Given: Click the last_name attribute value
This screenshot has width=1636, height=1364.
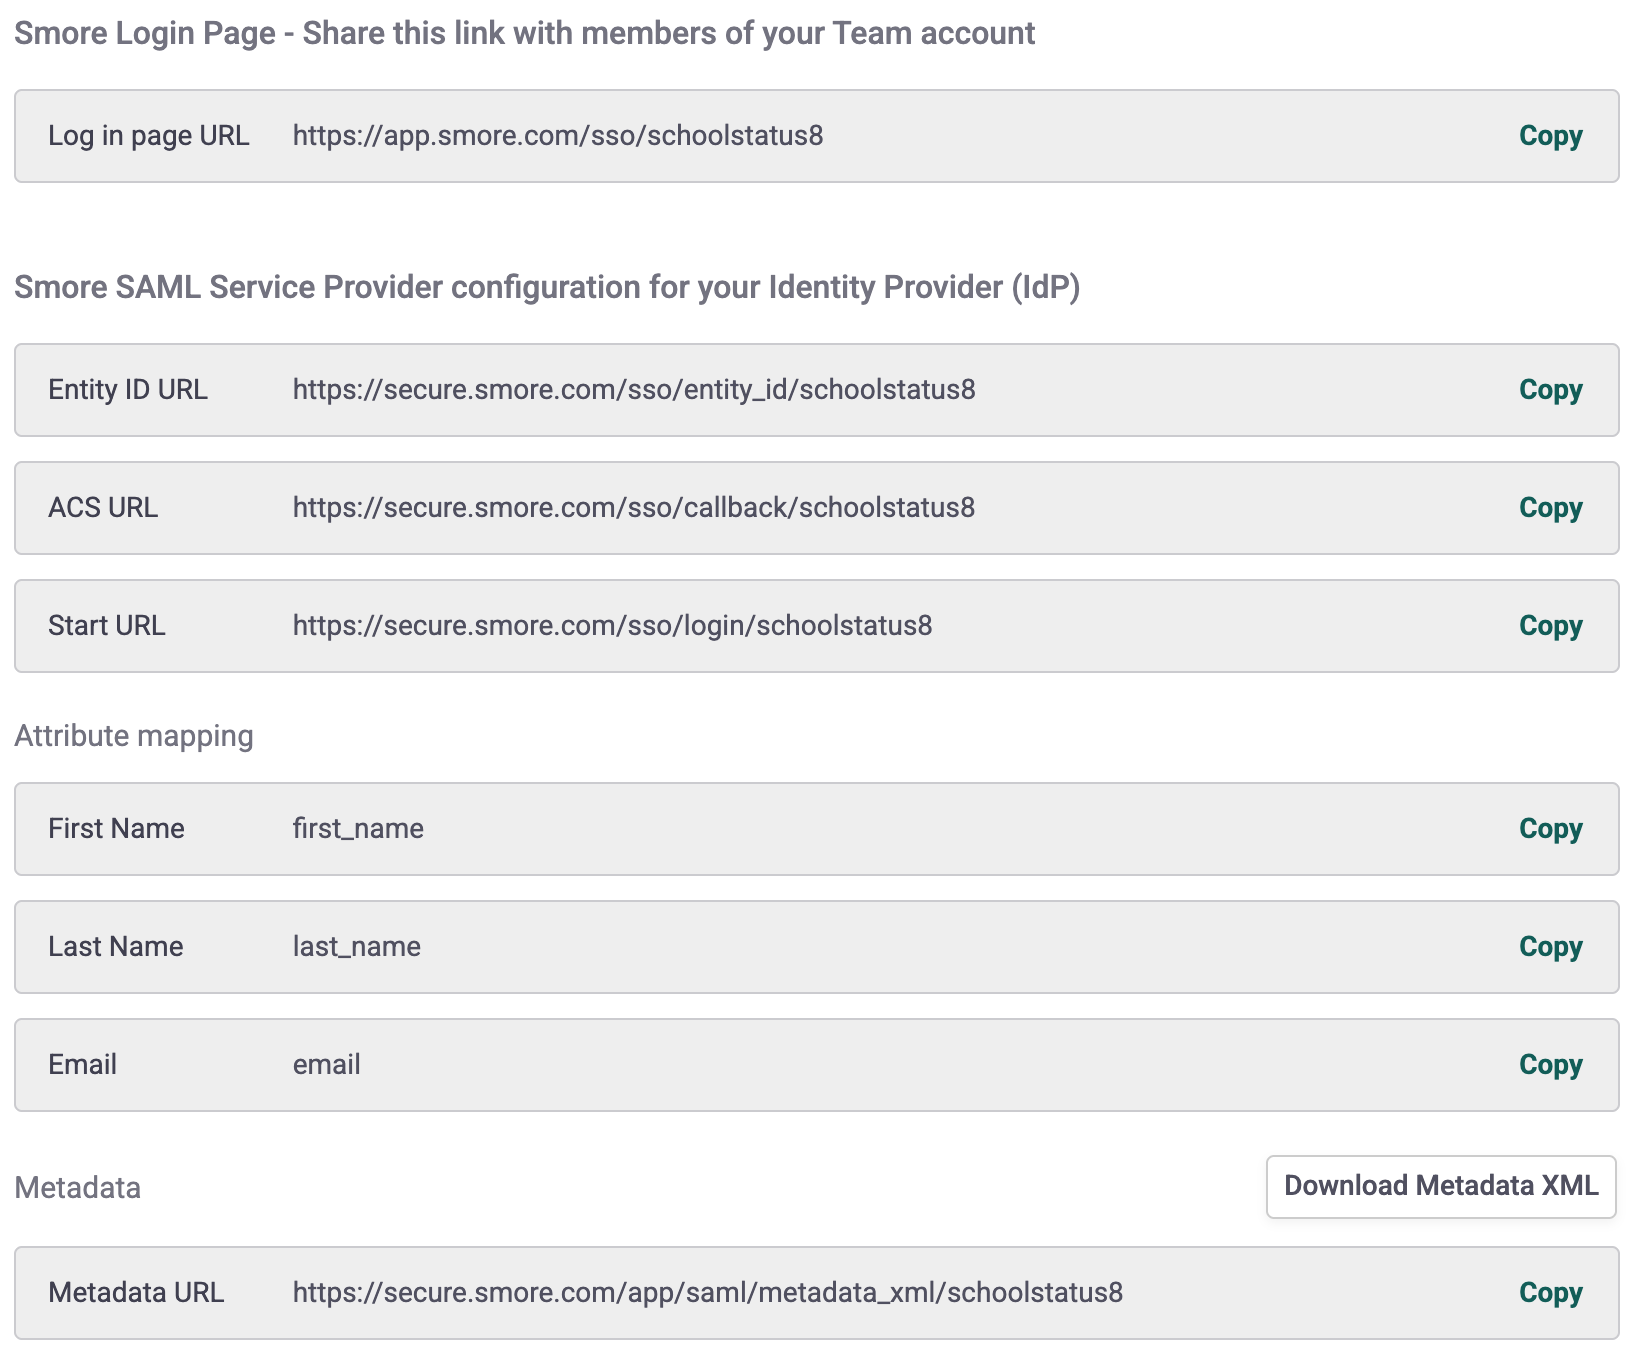Looking at the screenshot, I should coord(356,947).
